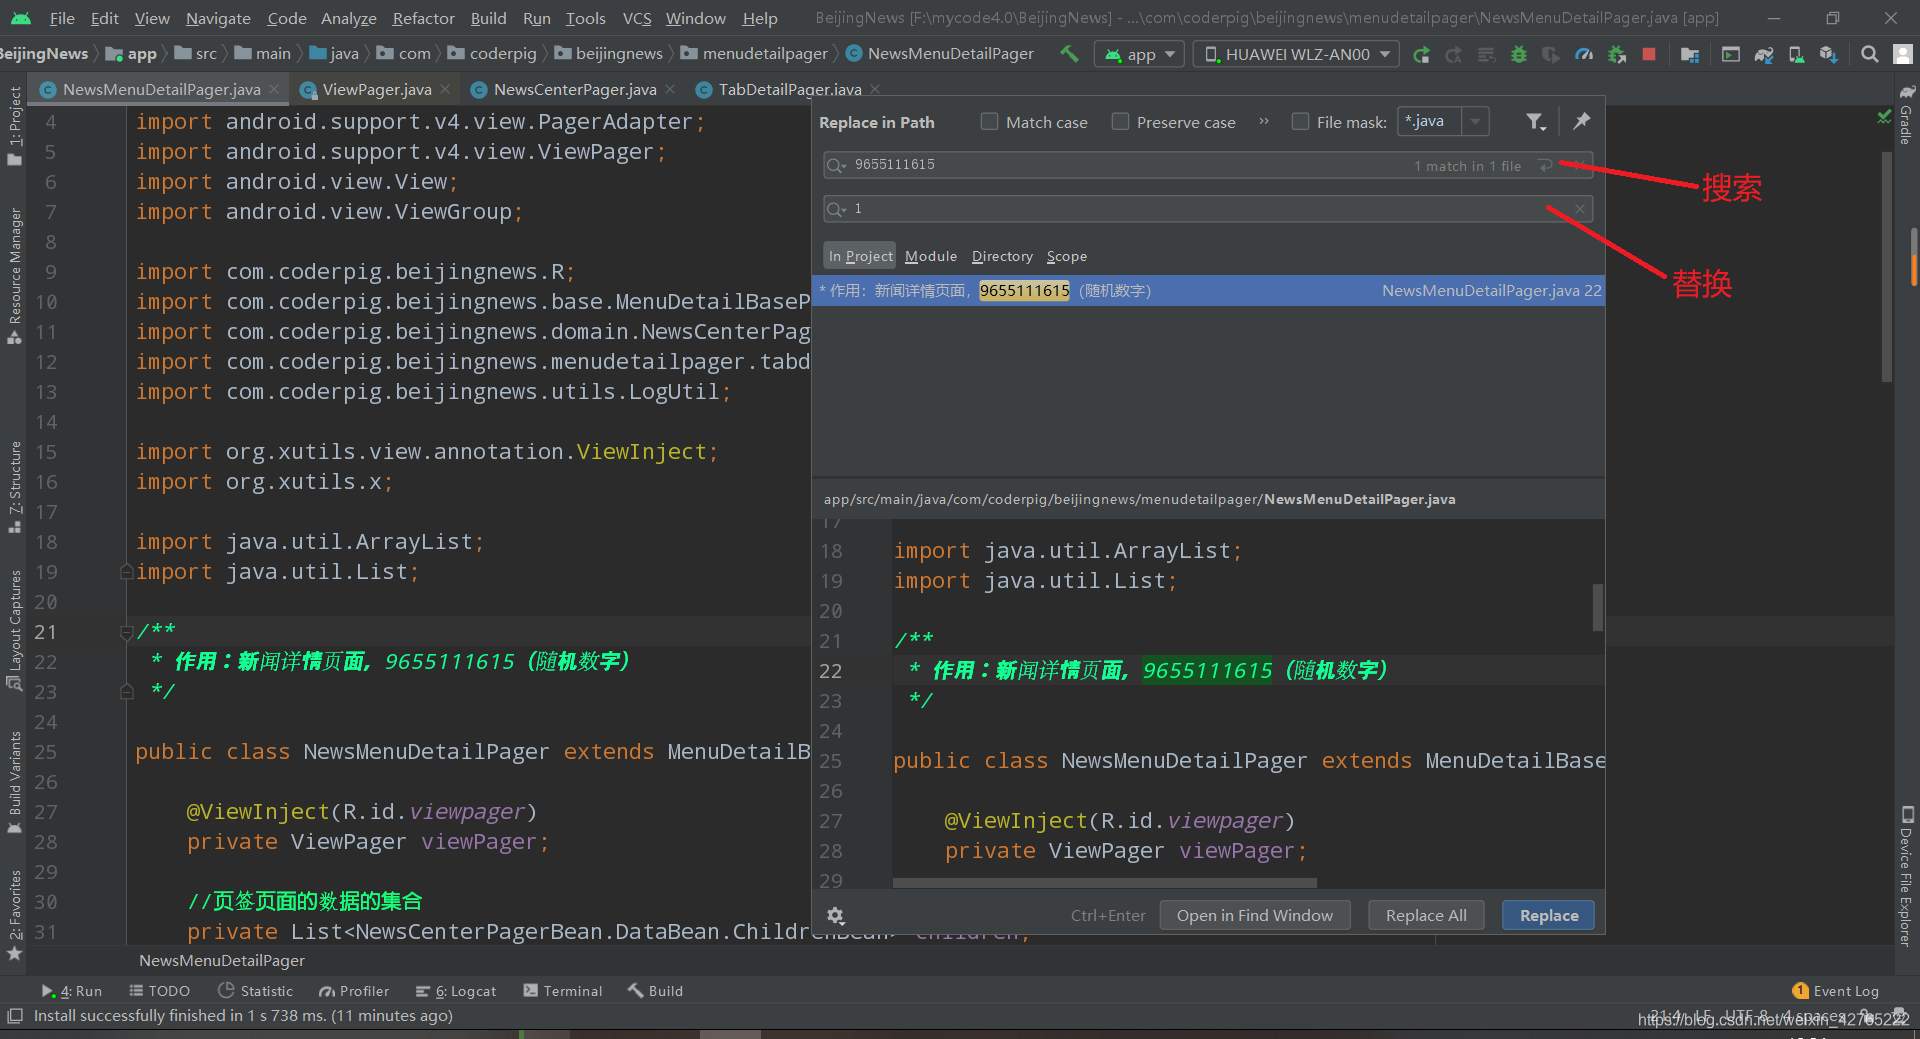1920x1039 pixels.
Task: Select the Scope tab in dialog
Action: (1067, 256)
